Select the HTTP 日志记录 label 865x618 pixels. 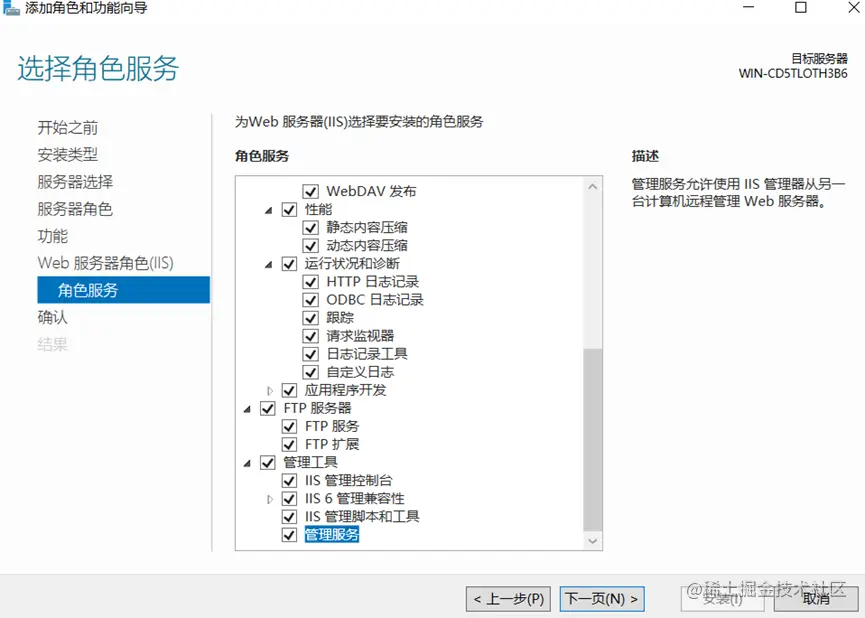(x=373, y=282)
